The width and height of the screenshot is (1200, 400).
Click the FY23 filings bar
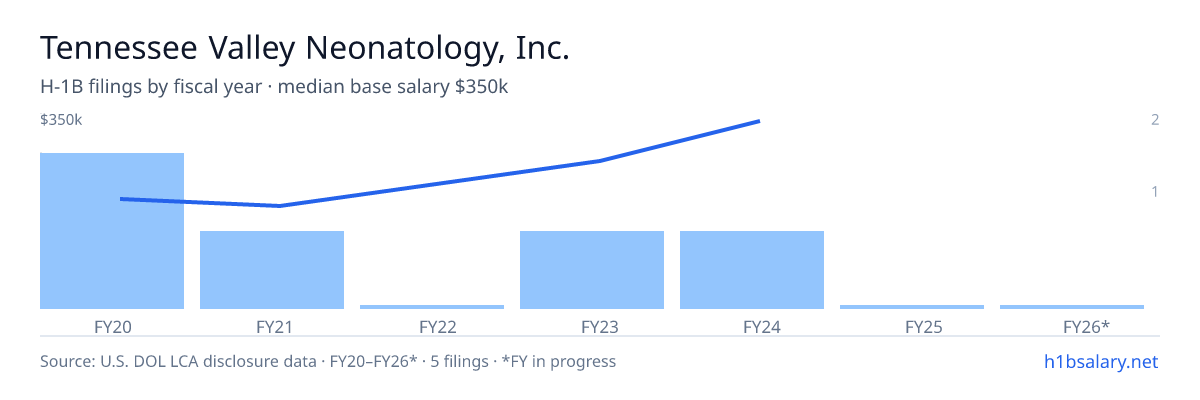pyautogui.click(x=592, y=270)
